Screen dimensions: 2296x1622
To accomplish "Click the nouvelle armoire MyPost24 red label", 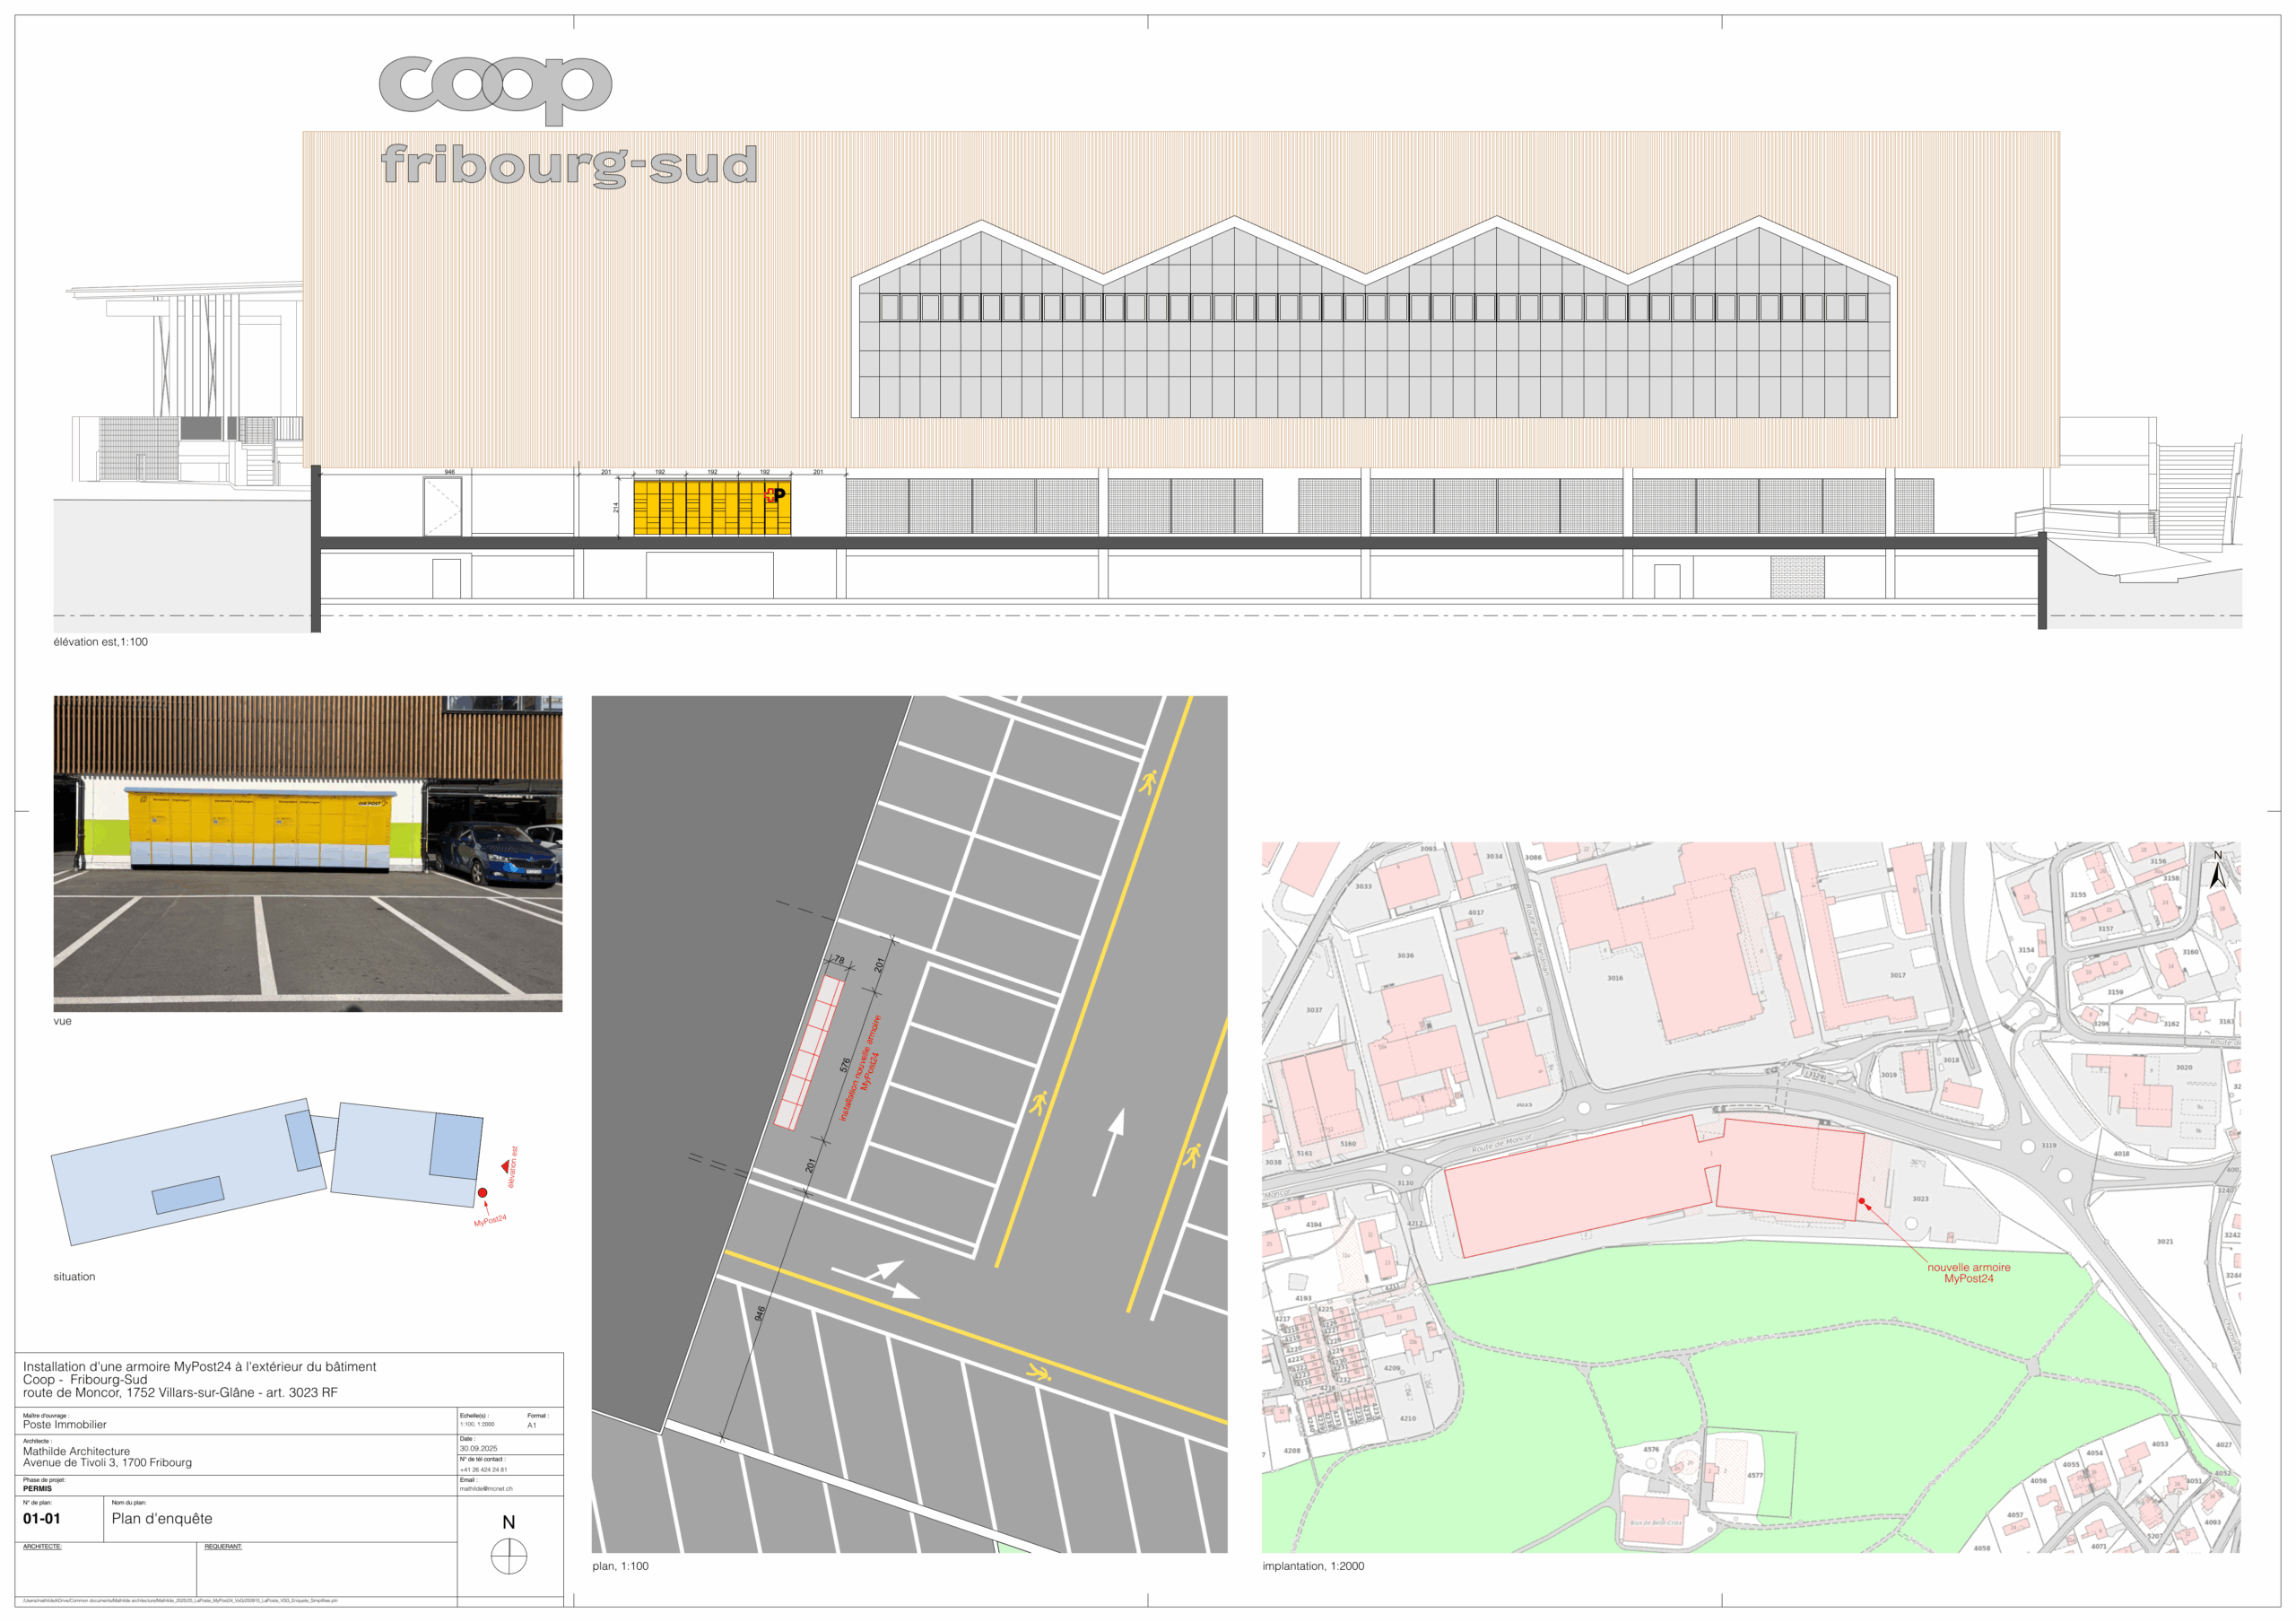I will [x=1968, y=1272].
